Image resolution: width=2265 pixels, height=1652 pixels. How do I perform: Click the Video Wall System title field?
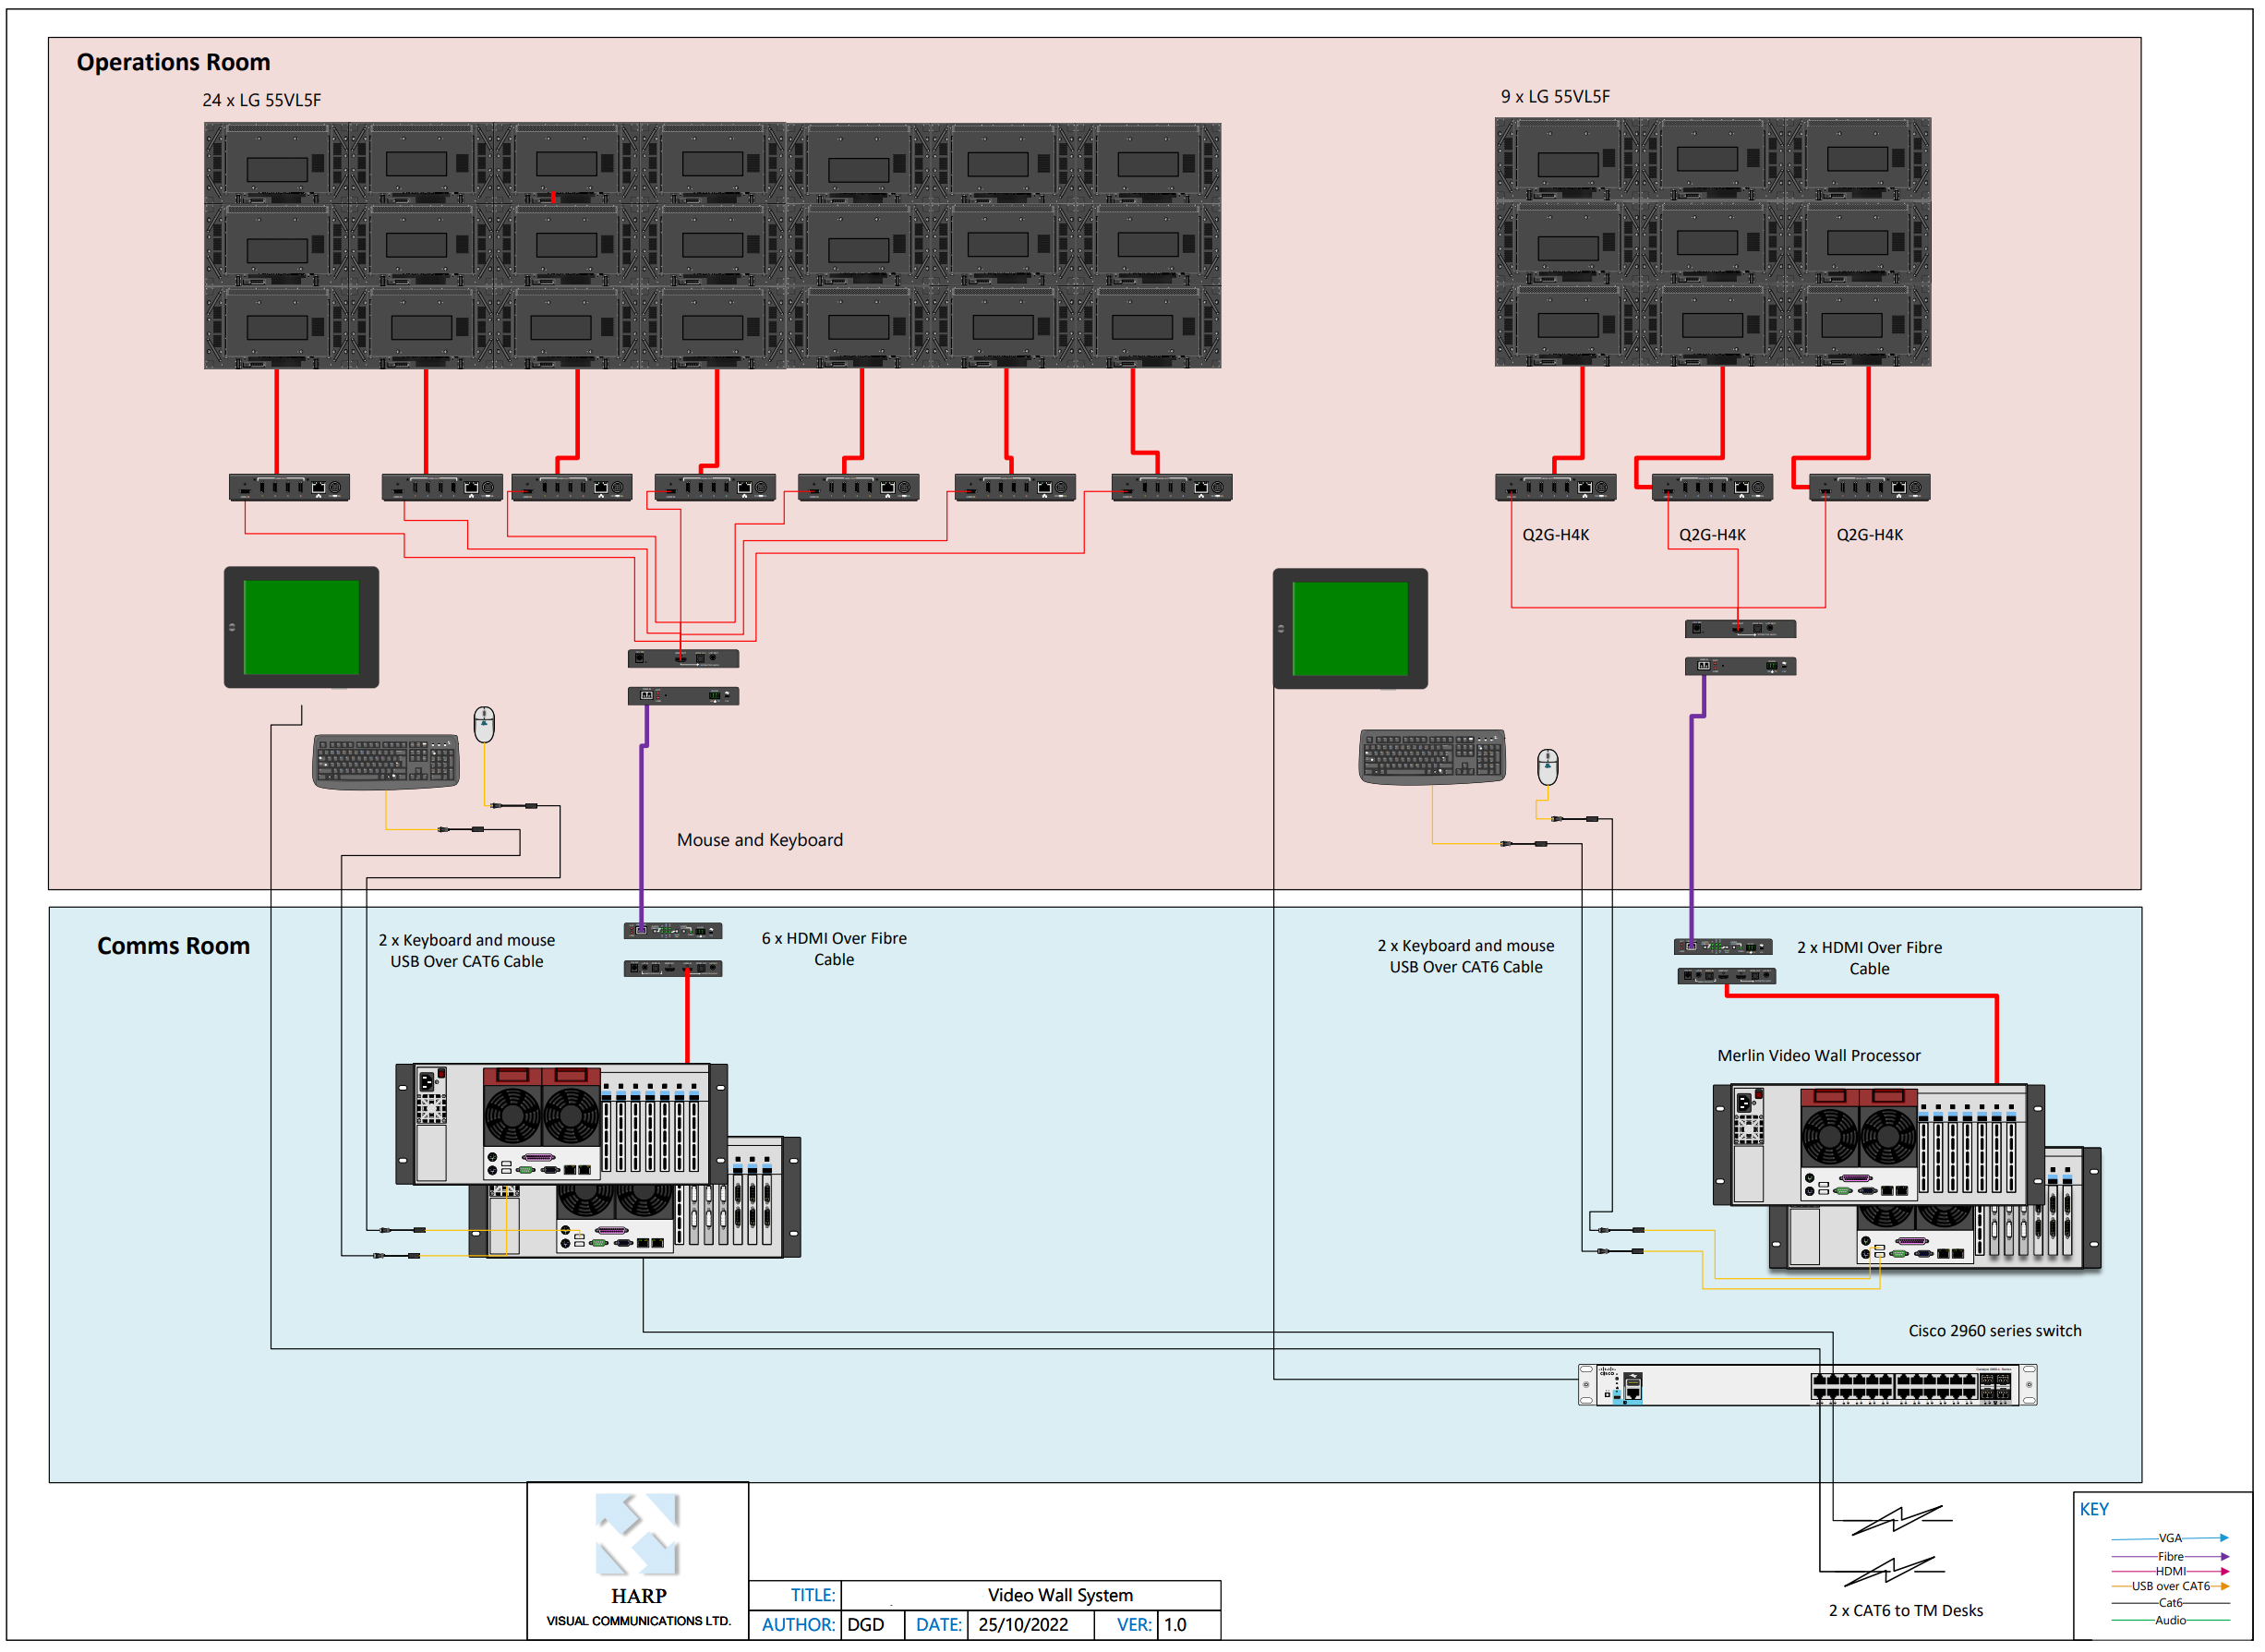point(1031,1596)
